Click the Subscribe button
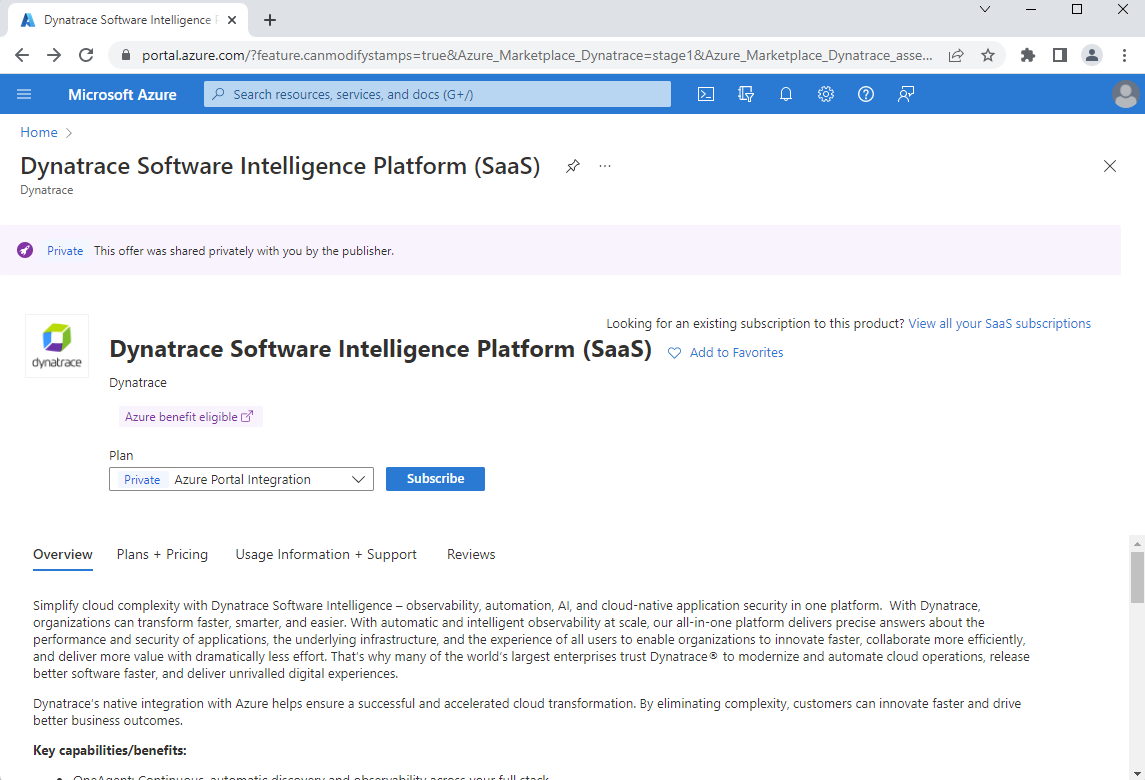Image resolution: width=1145 pixels, height=780 pixels. [x=435, y=479]
